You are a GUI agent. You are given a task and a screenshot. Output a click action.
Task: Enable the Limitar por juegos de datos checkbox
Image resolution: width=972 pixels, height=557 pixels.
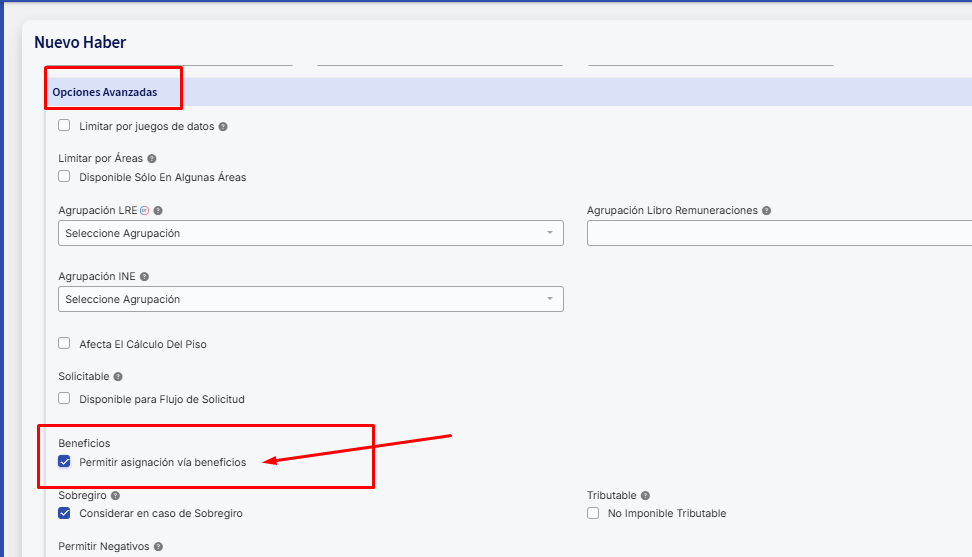64,126
